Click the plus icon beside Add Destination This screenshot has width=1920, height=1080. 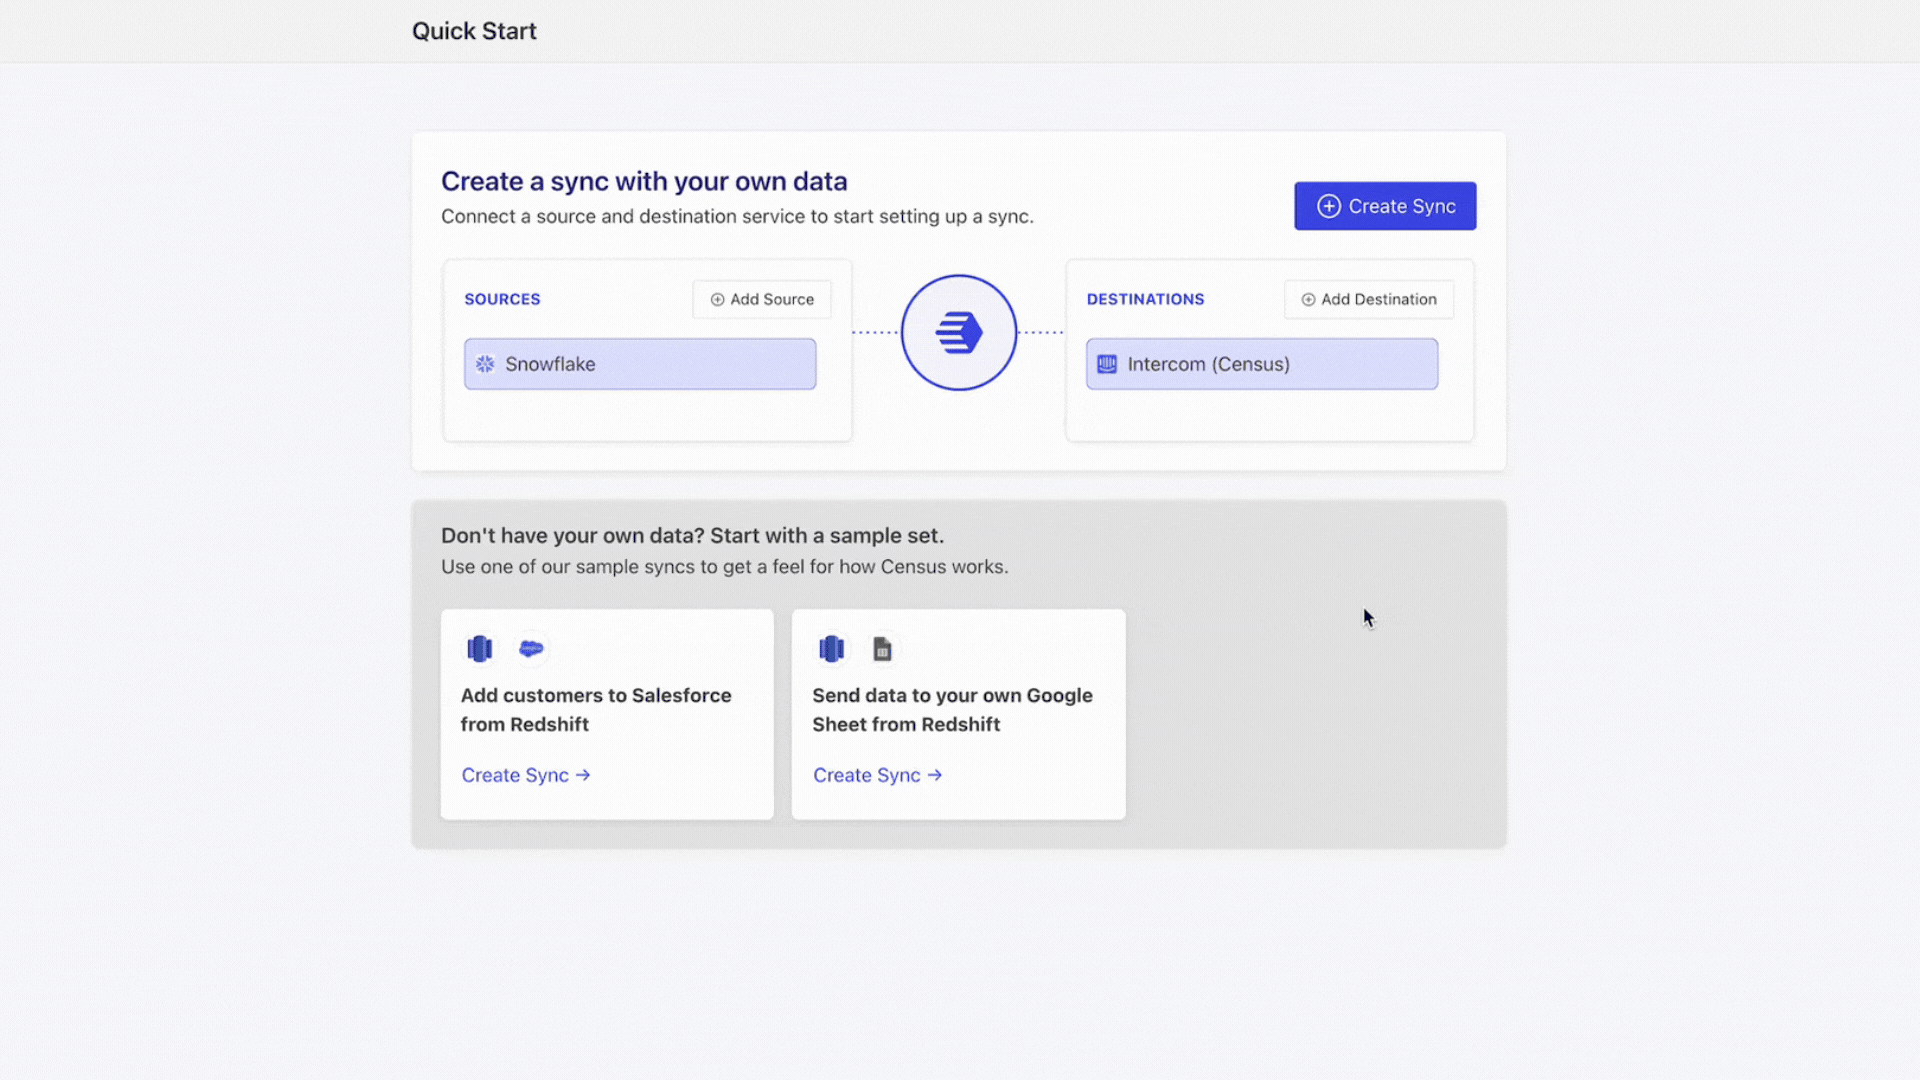[1308, 299]
